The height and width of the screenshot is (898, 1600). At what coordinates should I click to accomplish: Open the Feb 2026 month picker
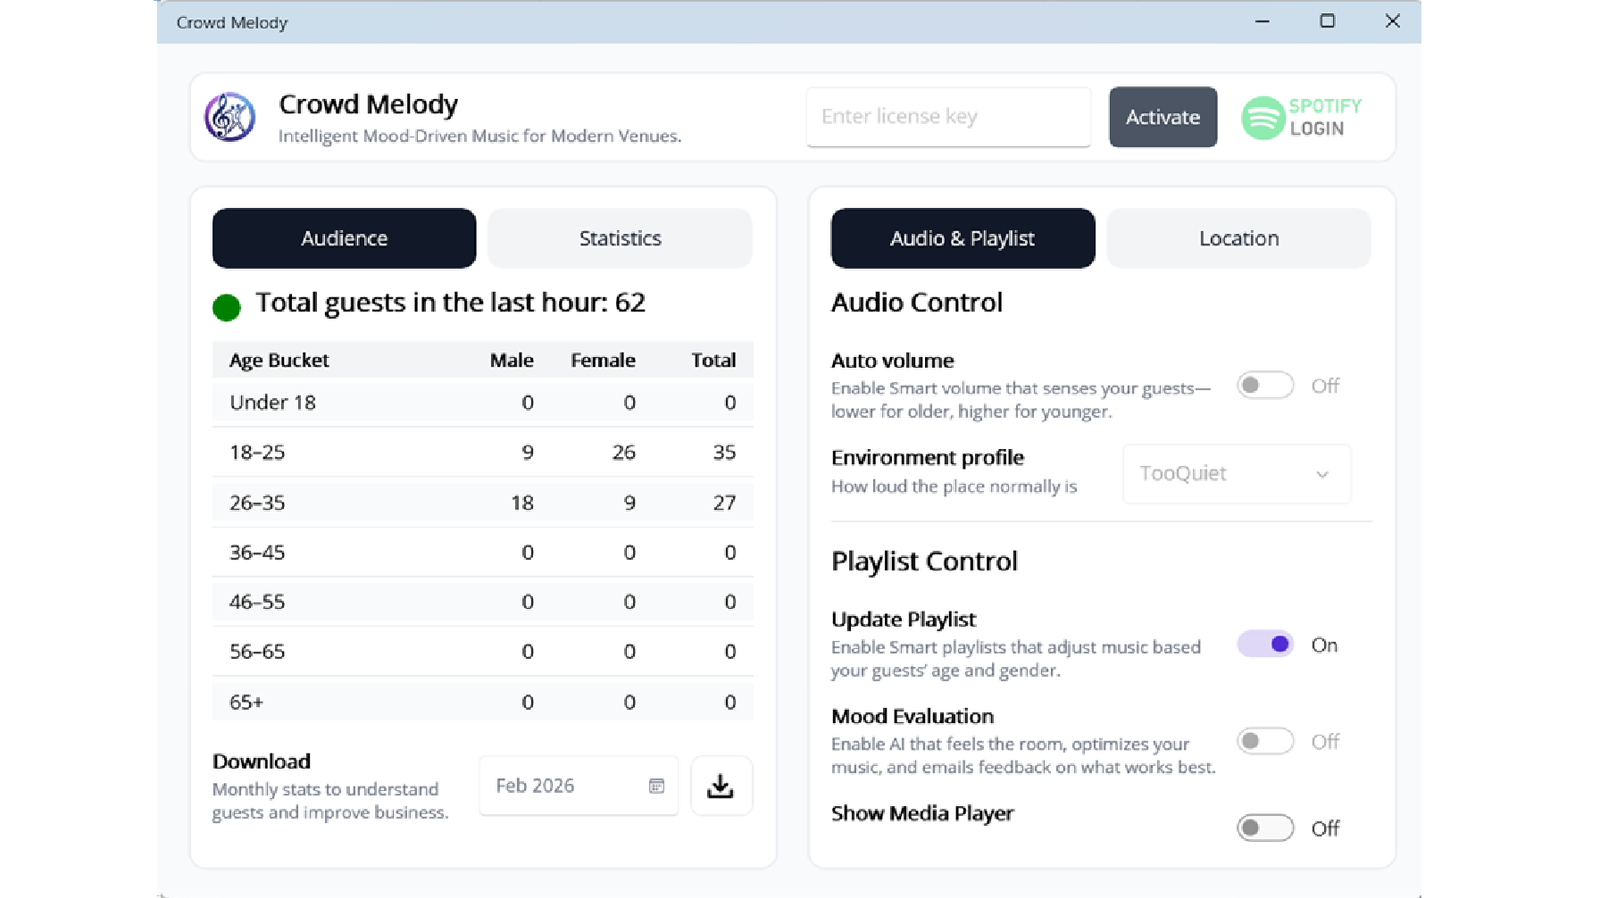[565, 786]
